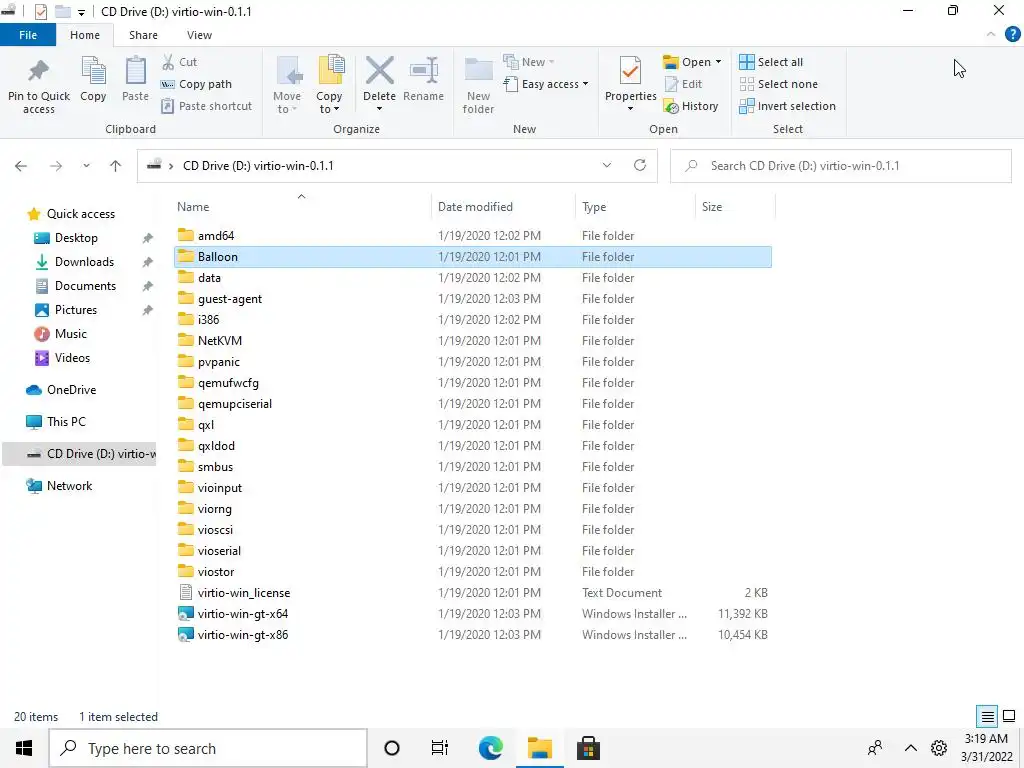The width and height of the screenshot is (1024, 768).
Task: Open History for the selected item
Action: 690,106
